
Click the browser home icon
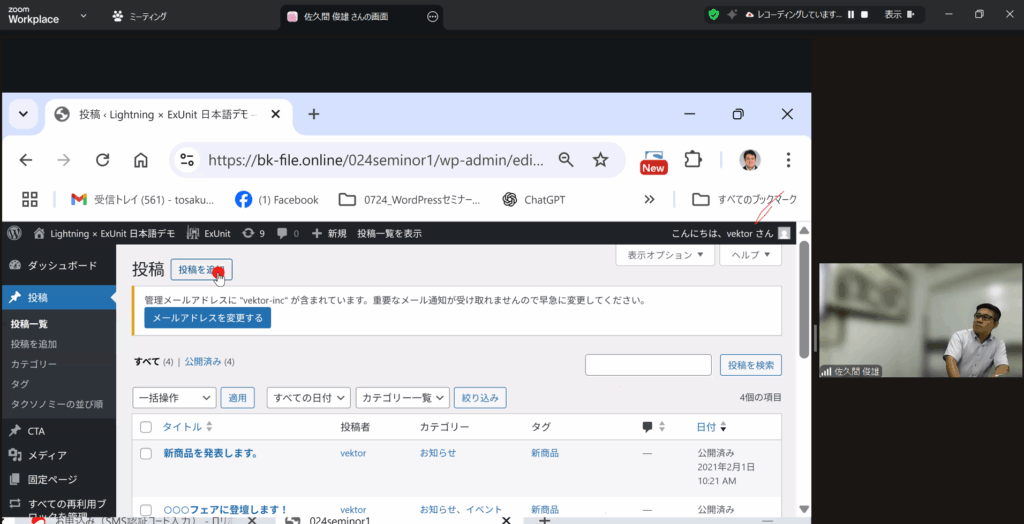click(141, 160)
